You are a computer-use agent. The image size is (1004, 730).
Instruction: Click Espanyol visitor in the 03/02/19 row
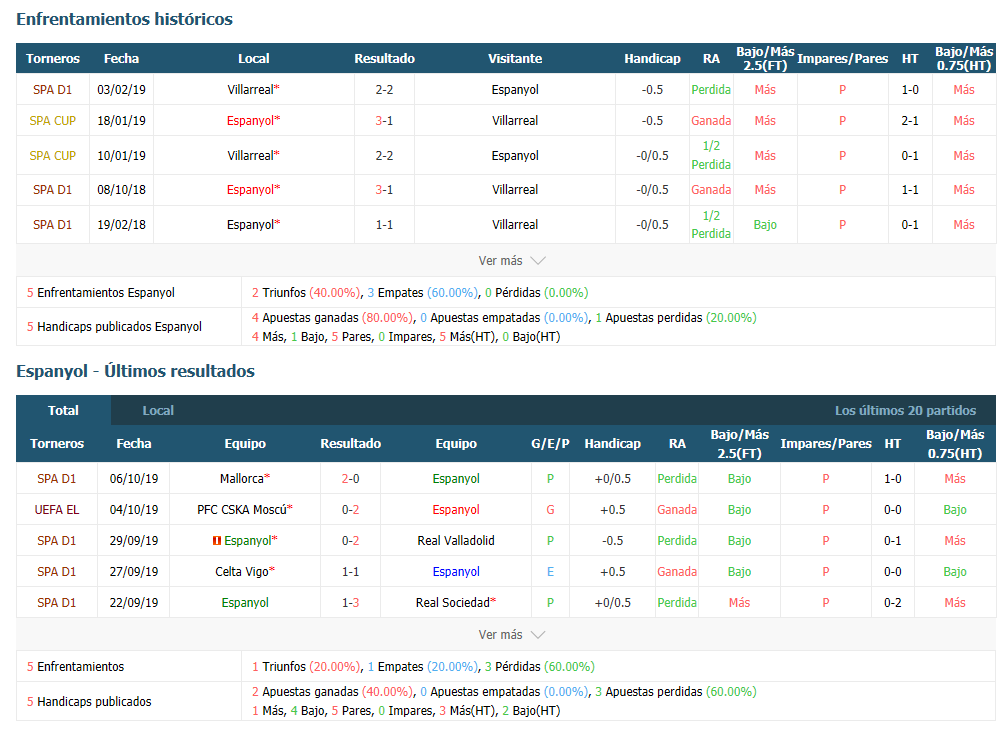[x=515, y=90]
